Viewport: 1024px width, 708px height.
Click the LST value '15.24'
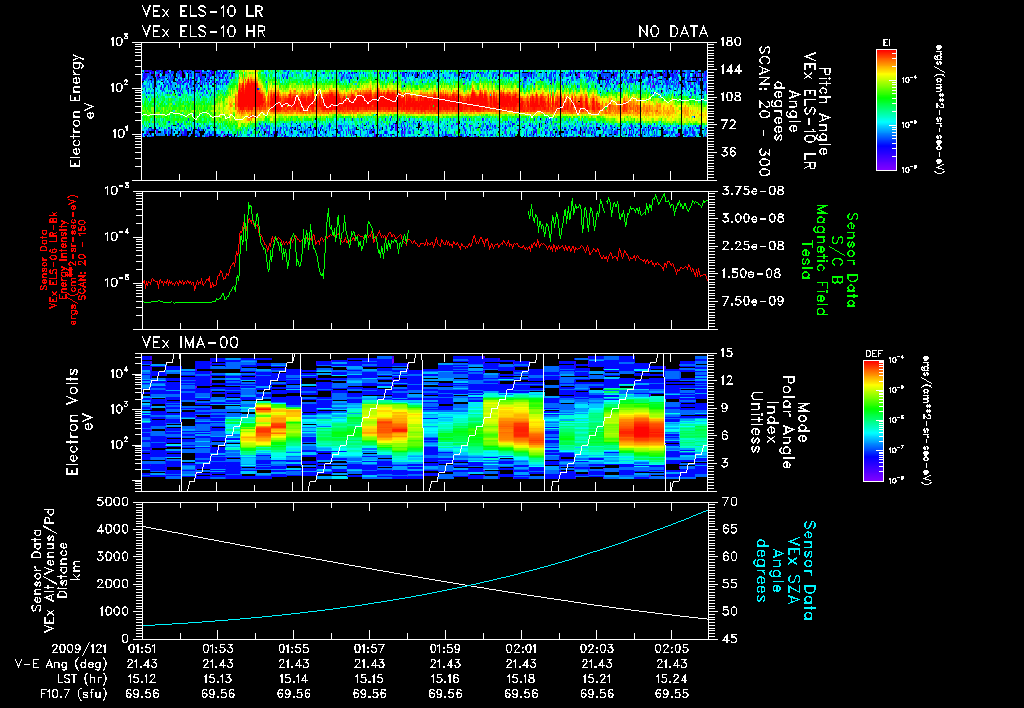[672, 679]
